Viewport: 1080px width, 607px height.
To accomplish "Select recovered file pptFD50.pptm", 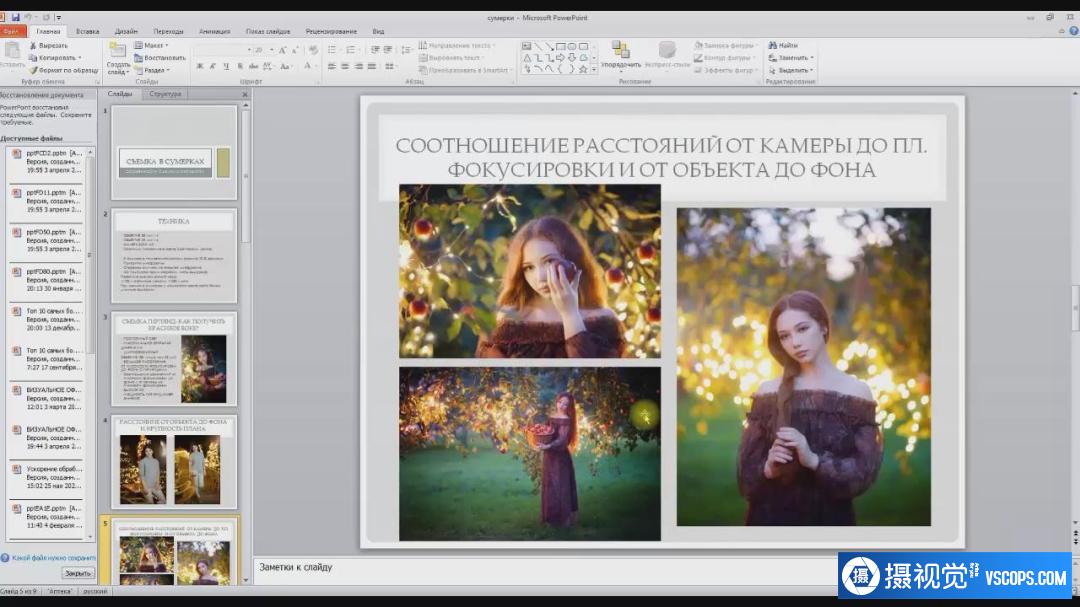I will 48,240.
